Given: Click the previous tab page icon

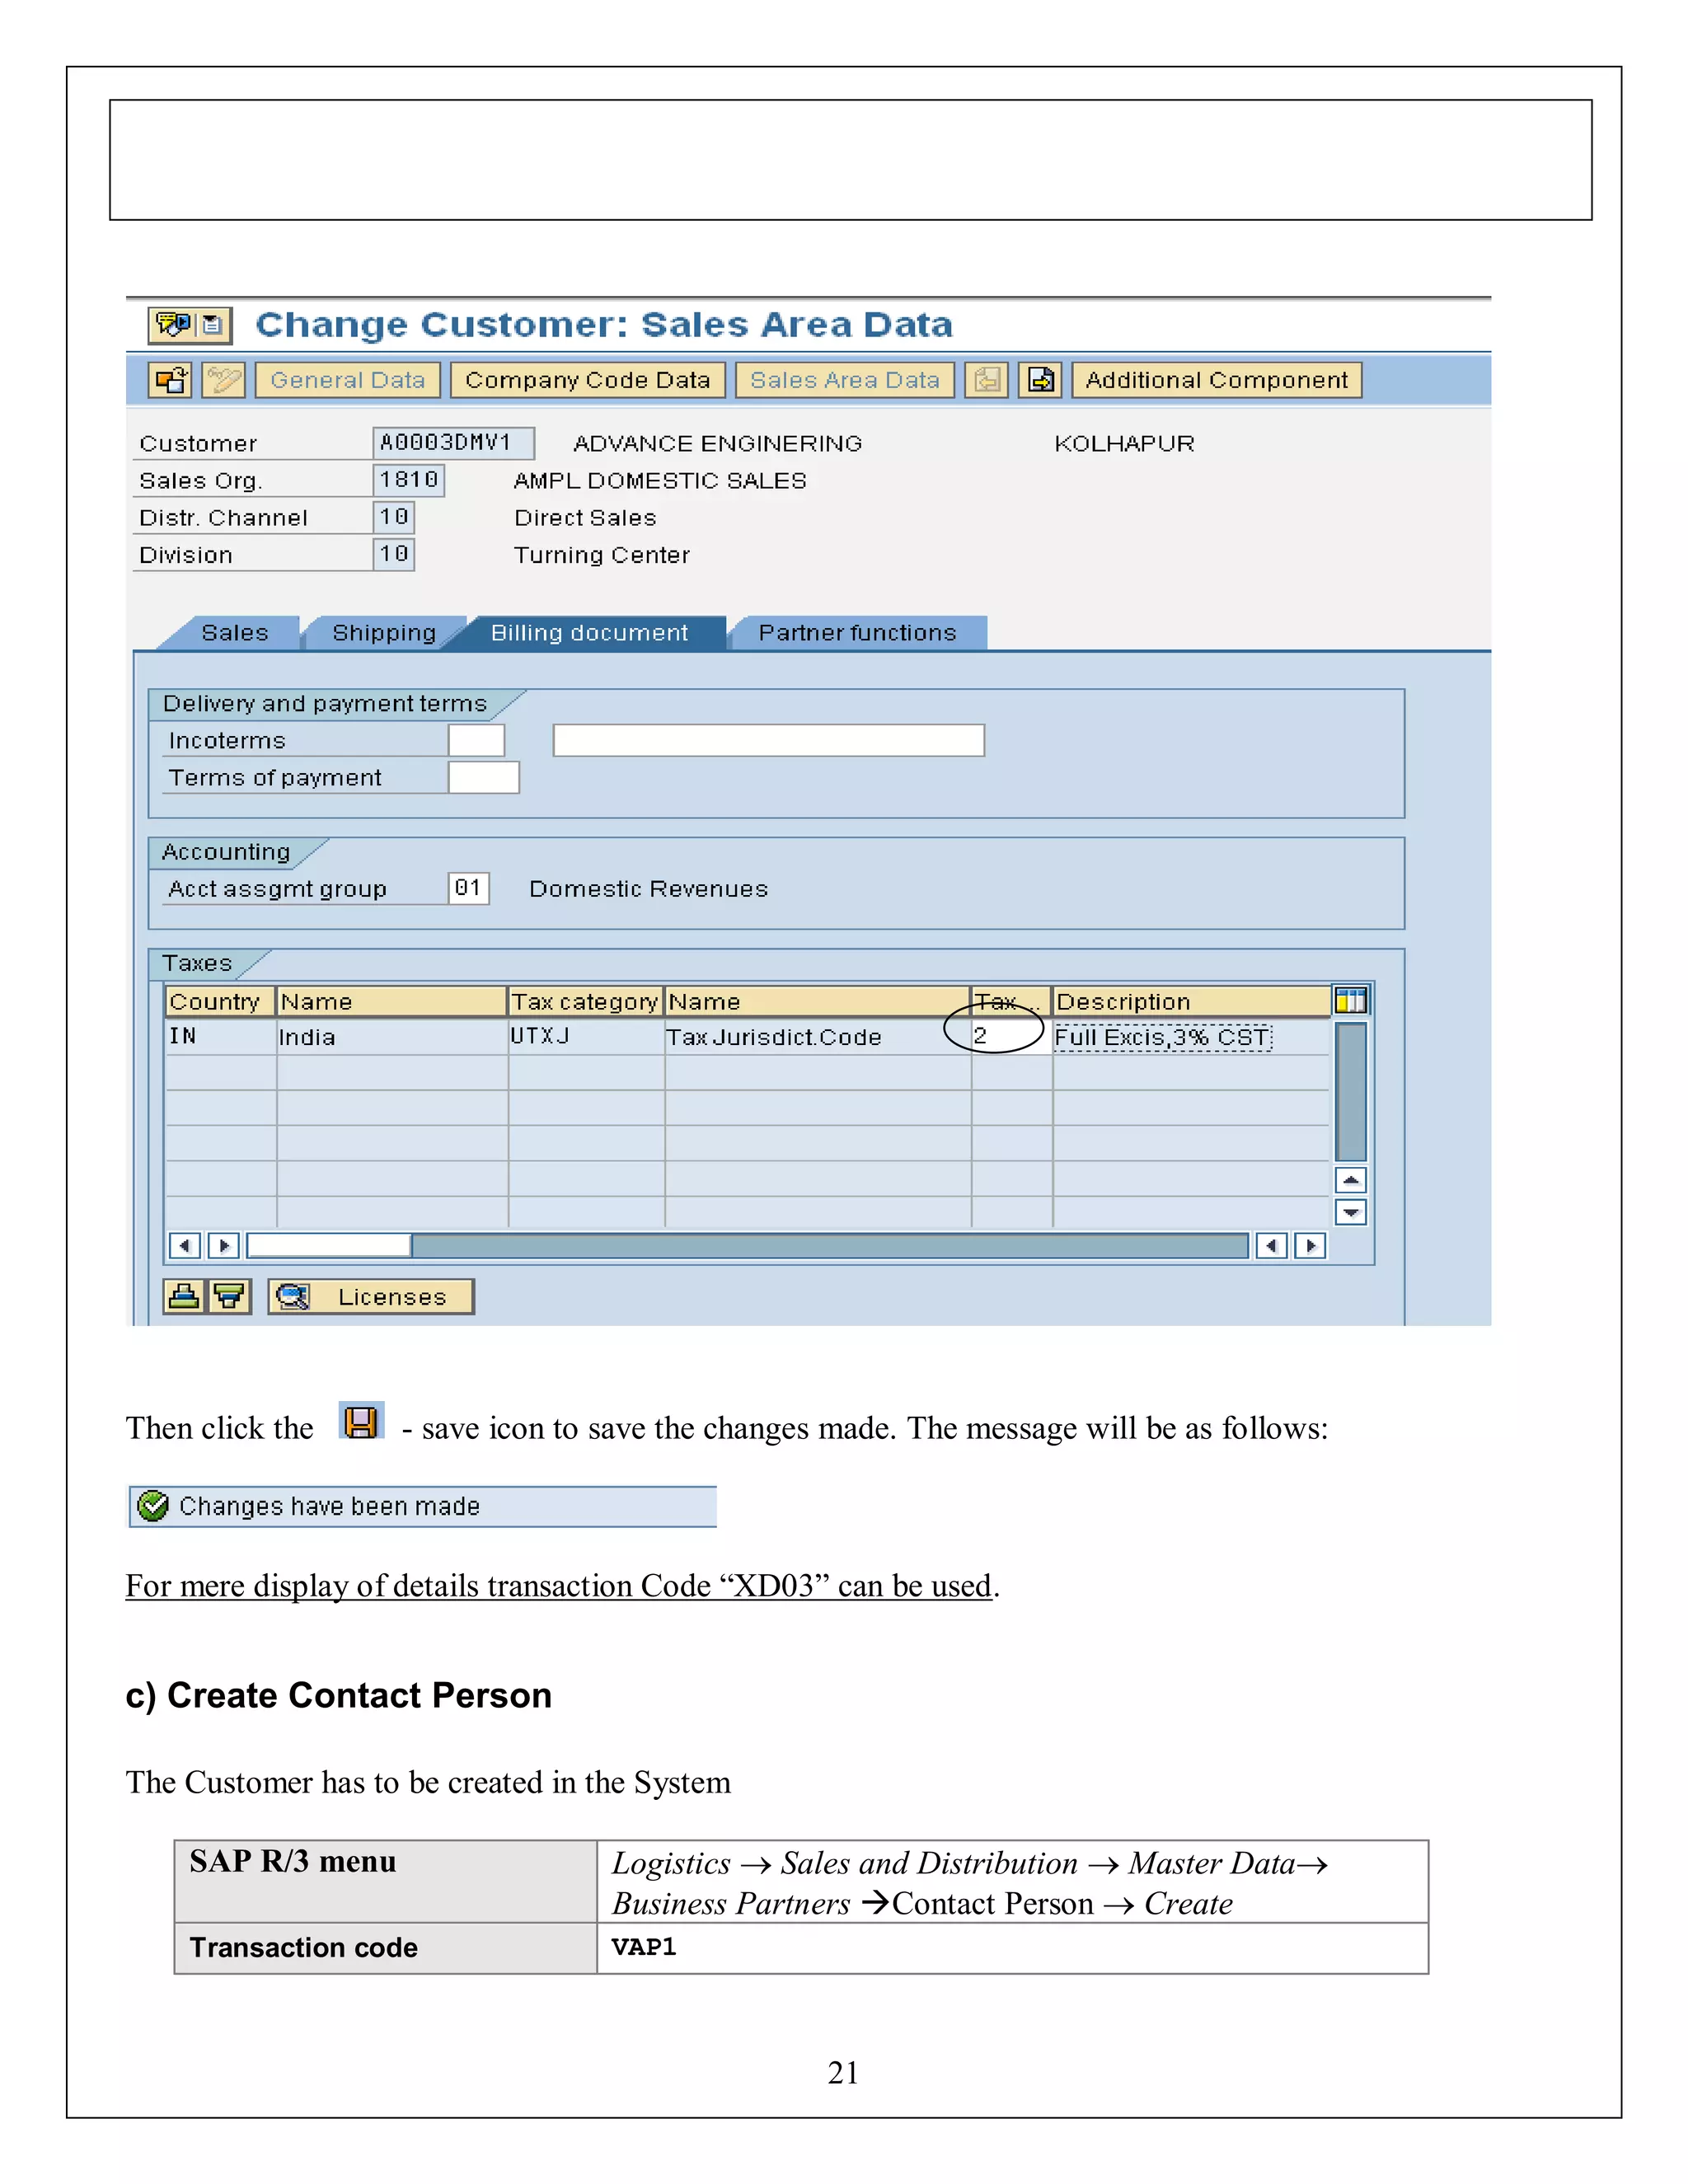Looking at the screenshot, I should 987,380.
